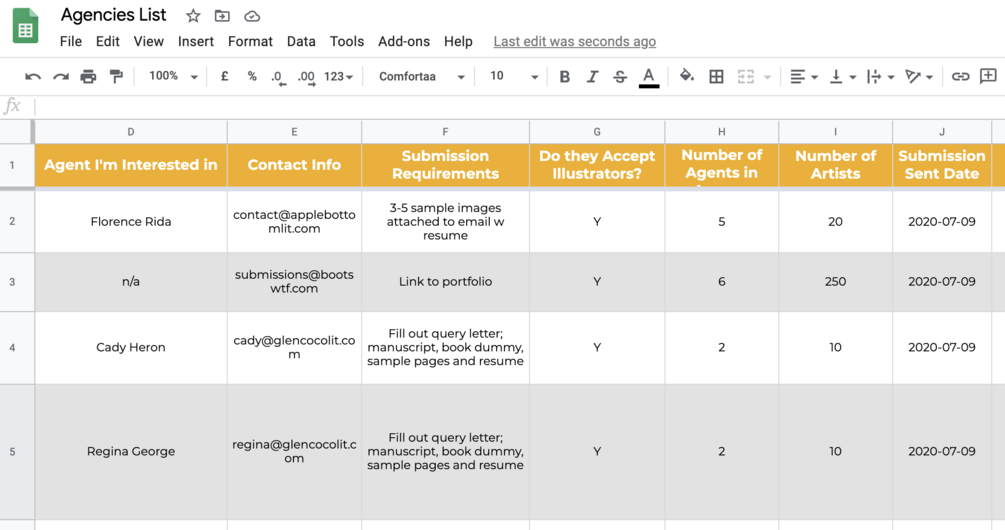Select the submissions@bootswtf.com cell
1005x530 pixels.
point(294,282)
